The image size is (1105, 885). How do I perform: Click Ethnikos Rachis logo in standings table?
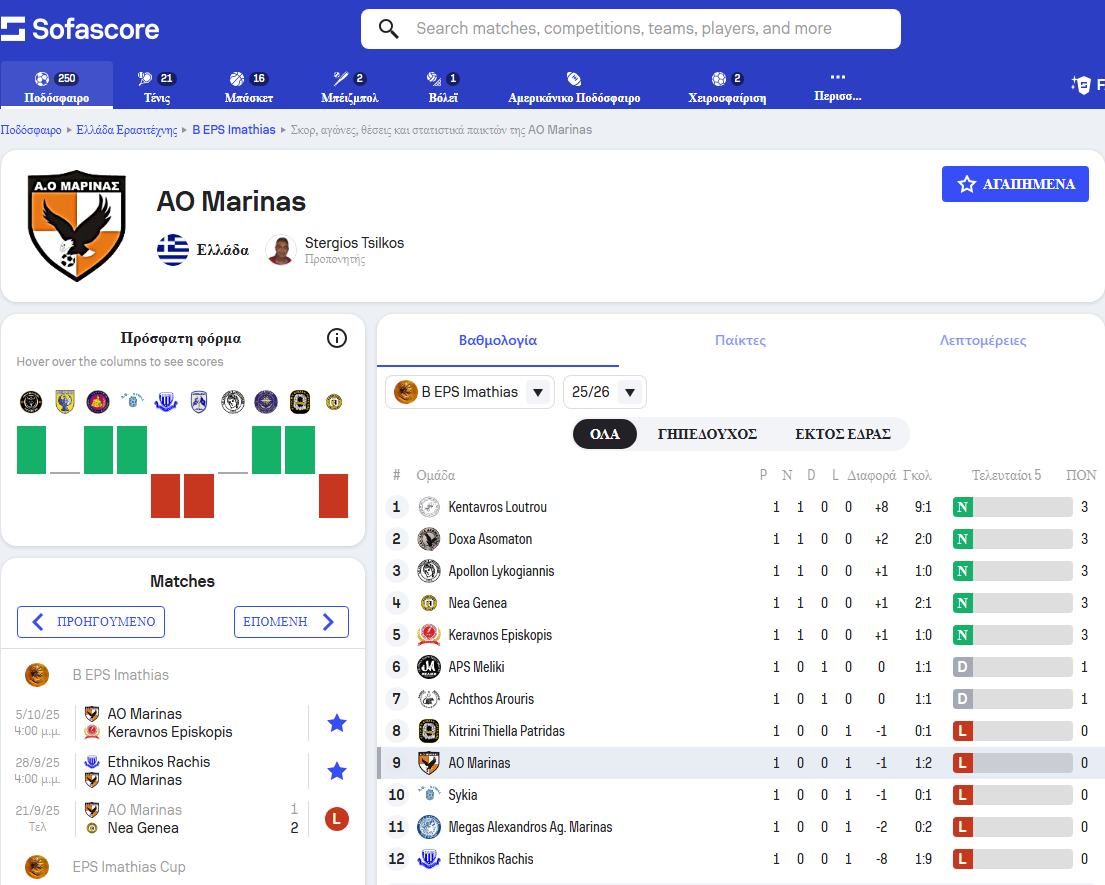[428, 859]
